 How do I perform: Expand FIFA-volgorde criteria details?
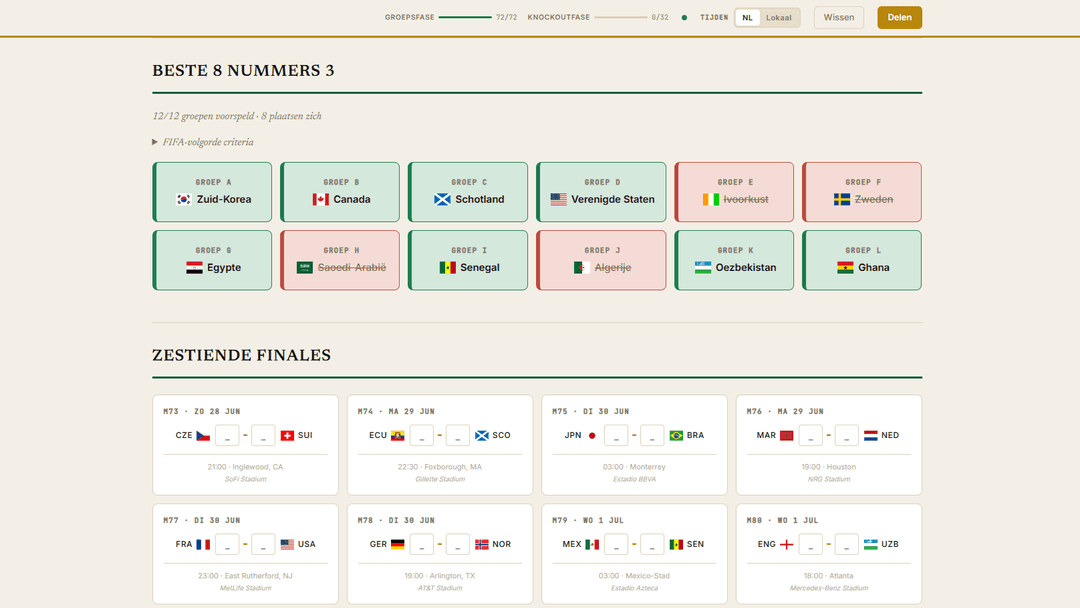202,143
